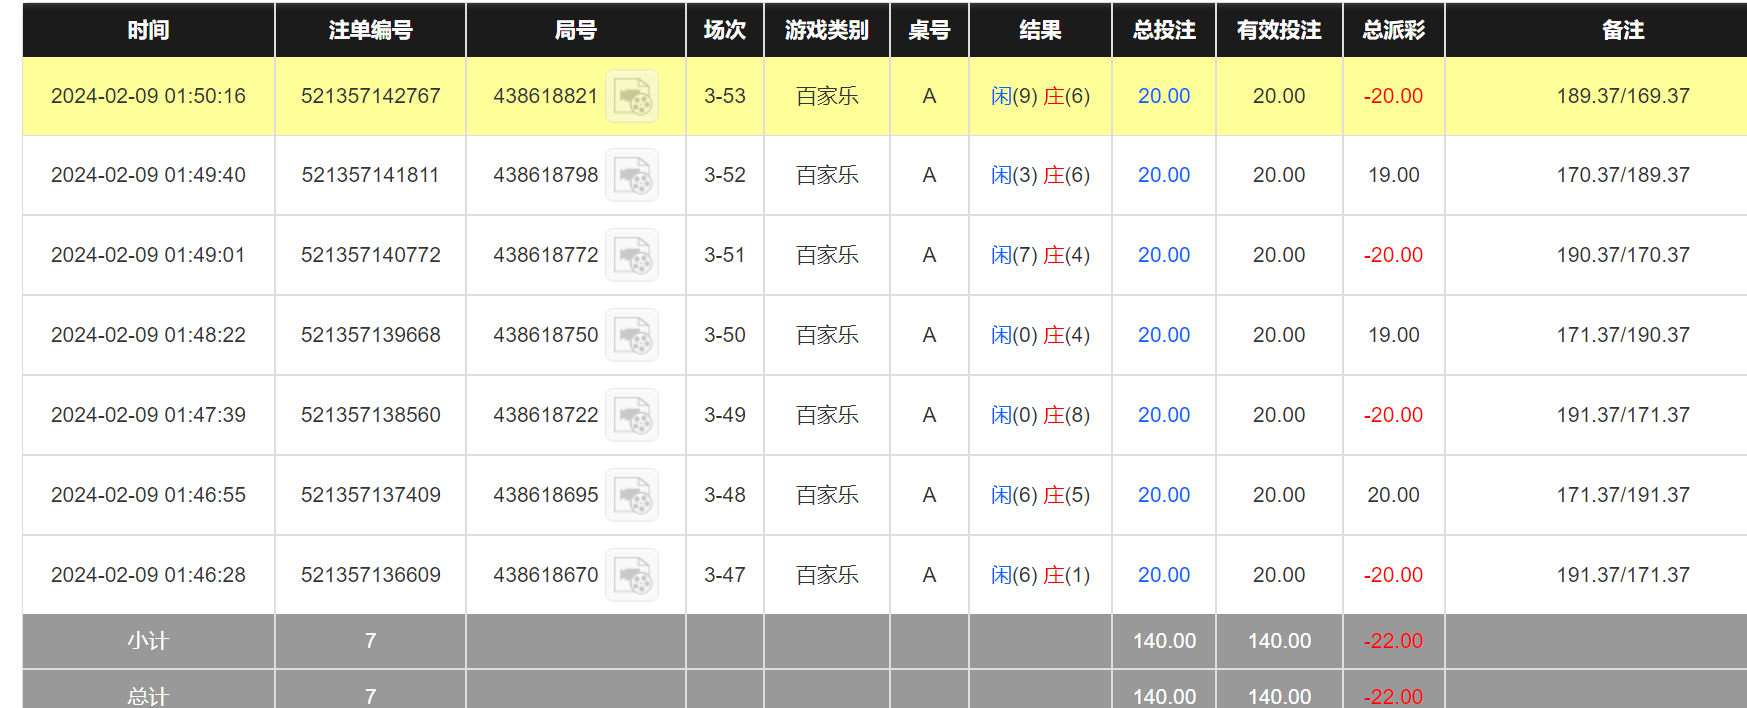Screen dimensions: 1747x708
Task: Click remark value 171.37/190.37
Action: click(x=1623, y=335)
